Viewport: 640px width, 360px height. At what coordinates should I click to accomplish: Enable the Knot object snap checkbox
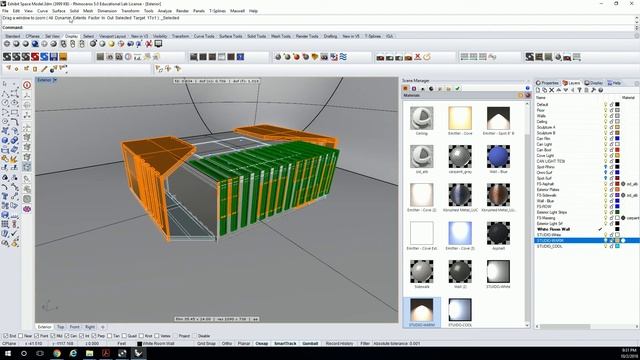coord(141,336)
